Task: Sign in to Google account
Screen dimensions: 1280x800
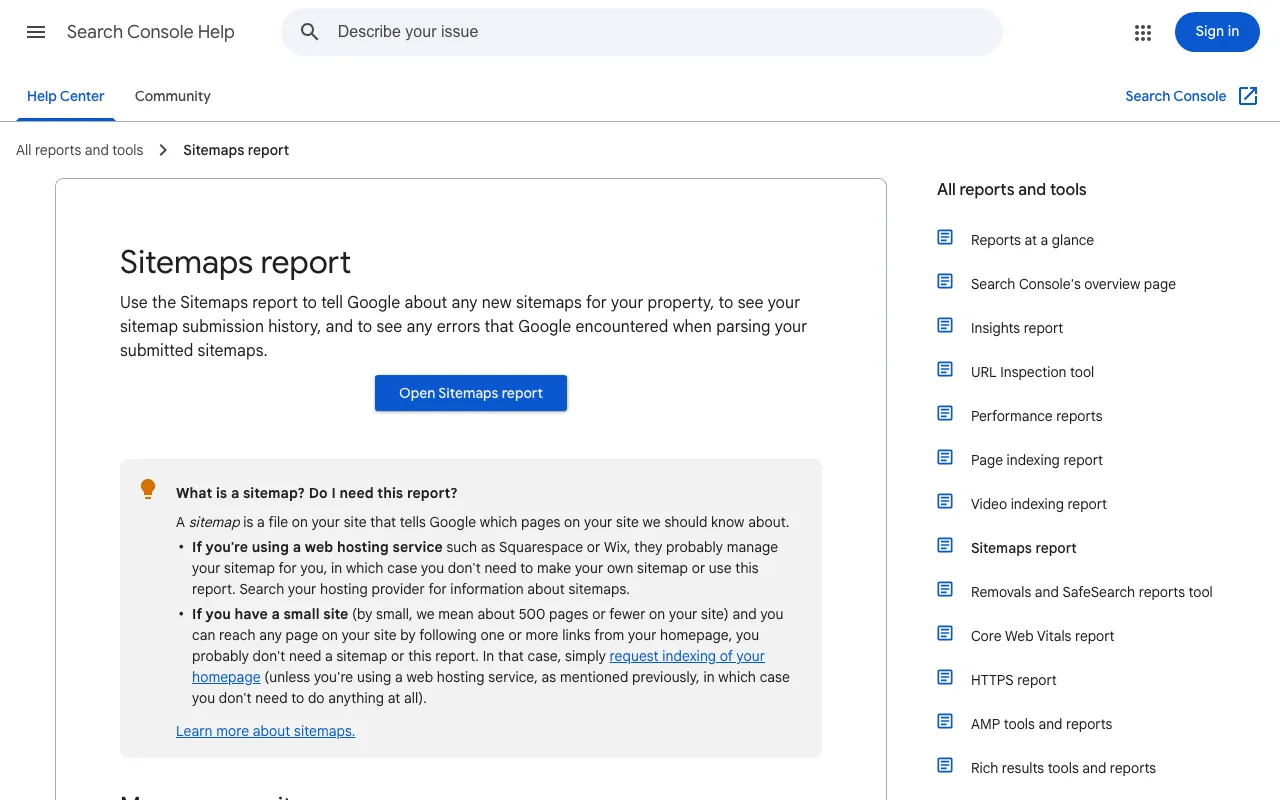Action: pyautogui.click(x=1217, y=32)
